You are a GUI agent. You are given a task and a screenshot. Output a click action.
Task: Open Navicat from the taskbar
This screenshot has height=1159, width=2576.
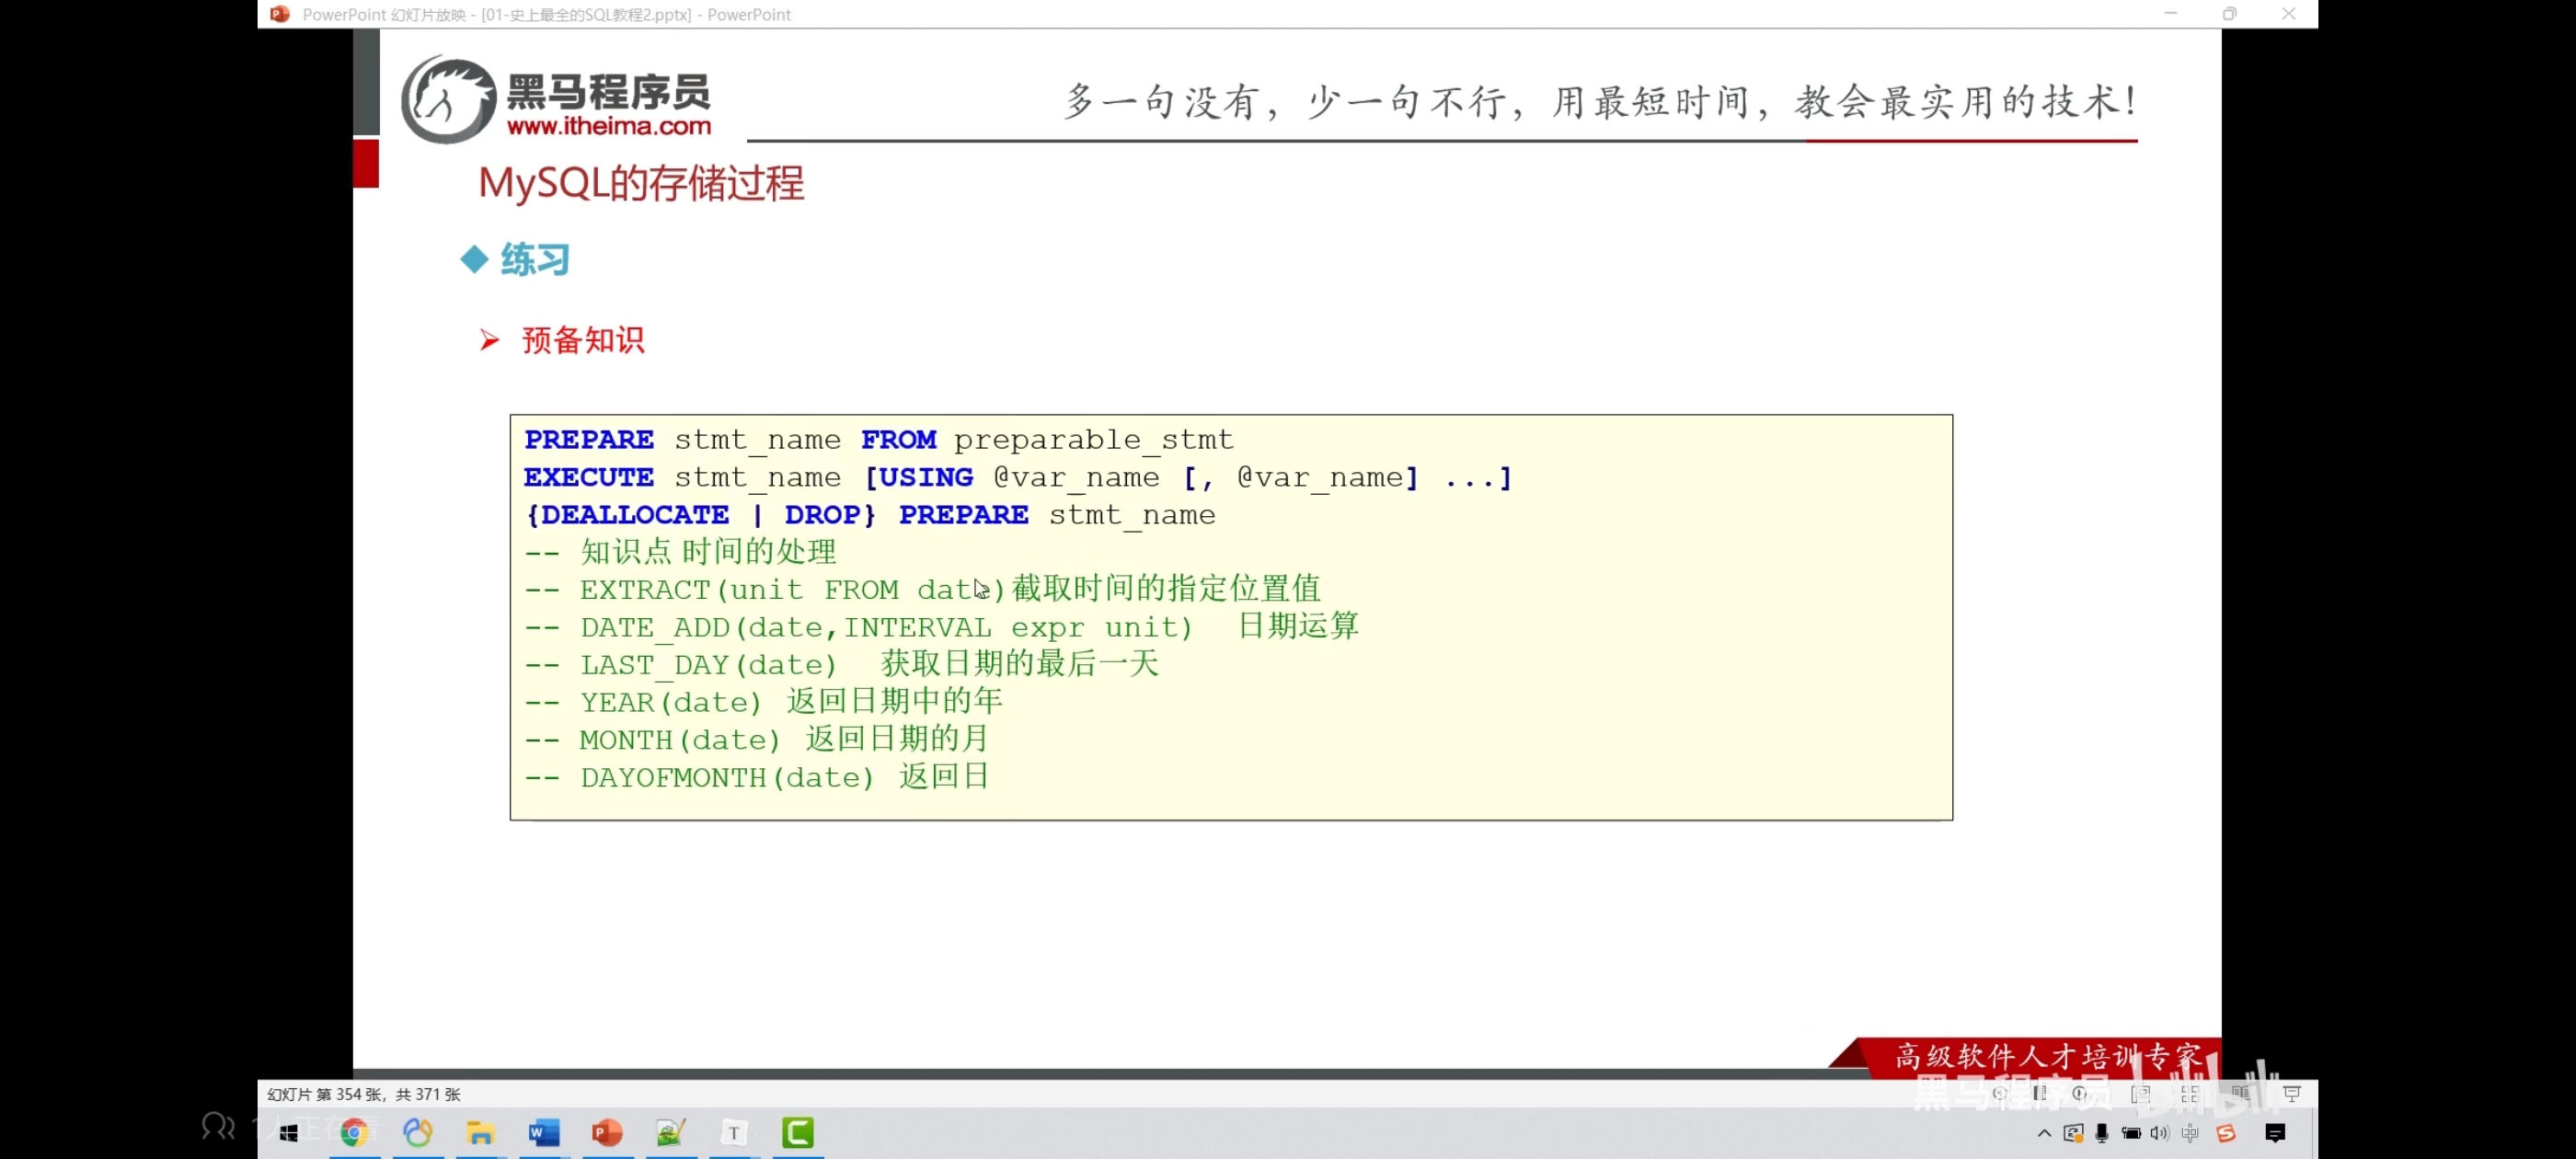[417, 1132]
